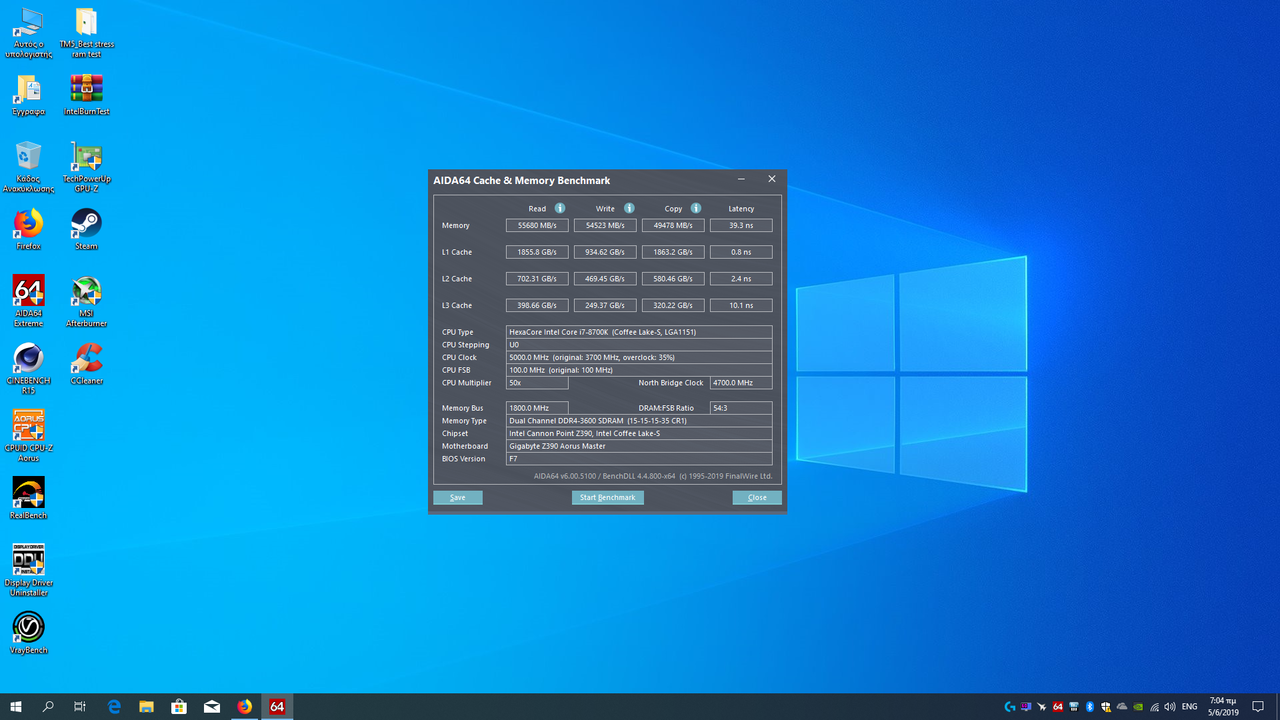Open the Documents (Έγγραφα) desktop icon
The width and height of the screenshot is (1280, 720).
(x=28, y=95)
